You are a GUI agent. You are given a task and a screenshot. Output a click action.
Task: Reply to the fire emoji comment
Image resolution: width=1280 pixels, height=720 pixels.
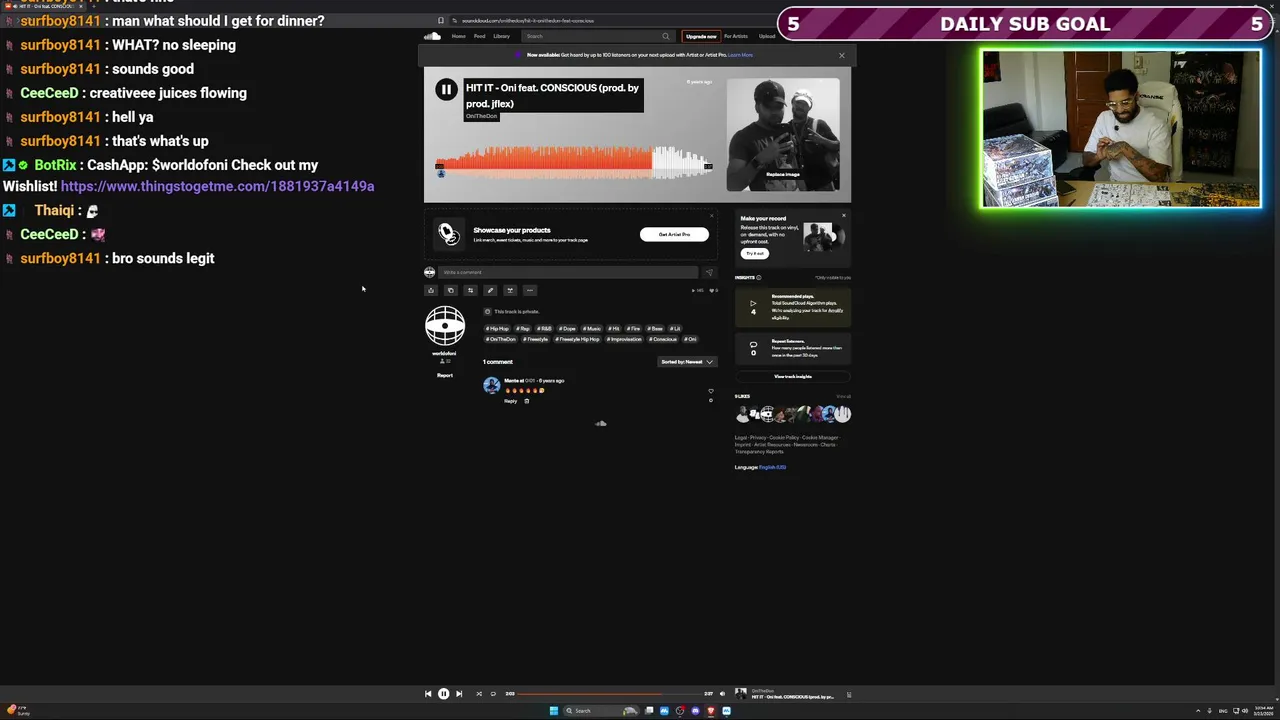click(x=510, y=401)
